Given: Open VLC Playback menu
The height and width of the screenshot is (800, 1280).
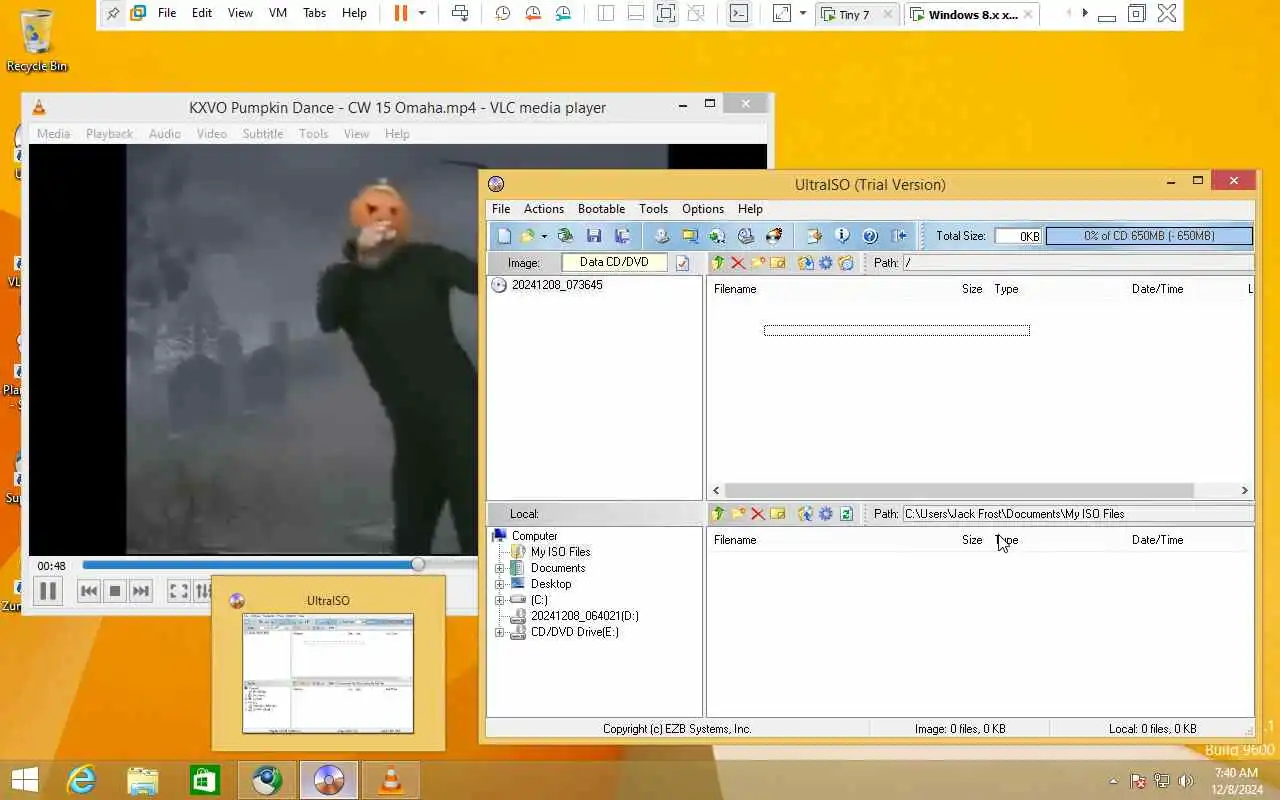Looking at the screenshot, I should [x=109, y=134].
